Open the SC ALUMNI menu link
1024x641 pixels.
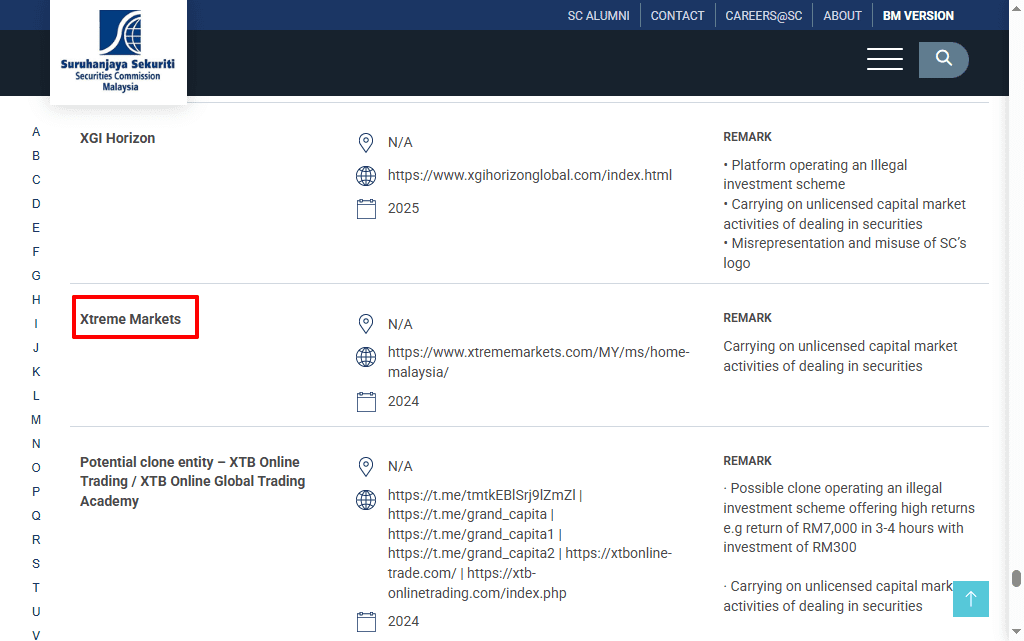click(x=598, y=16)
